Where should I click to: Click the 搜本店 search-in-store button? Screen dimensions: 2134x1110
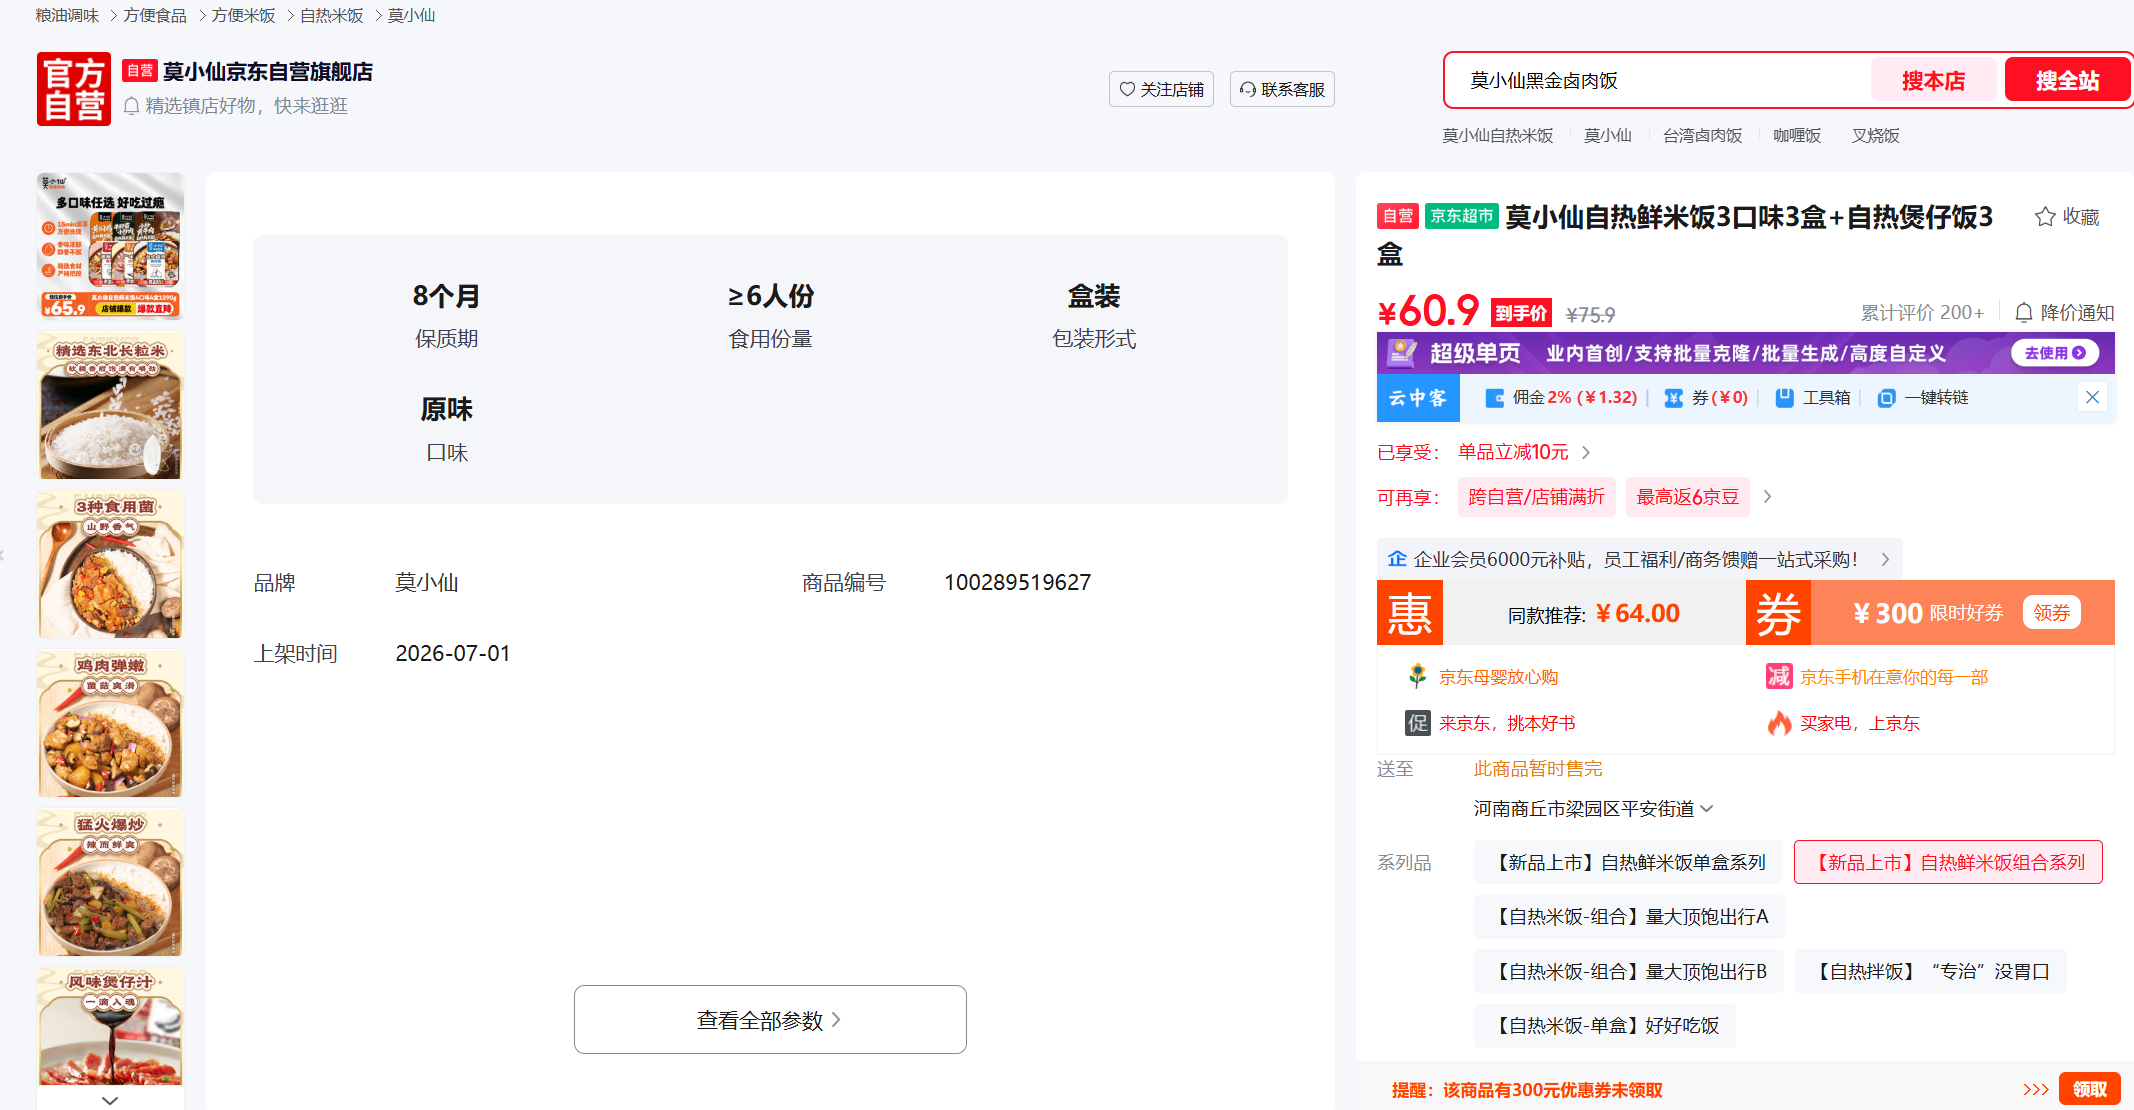pyautogui.click(x=1933, y=80)
